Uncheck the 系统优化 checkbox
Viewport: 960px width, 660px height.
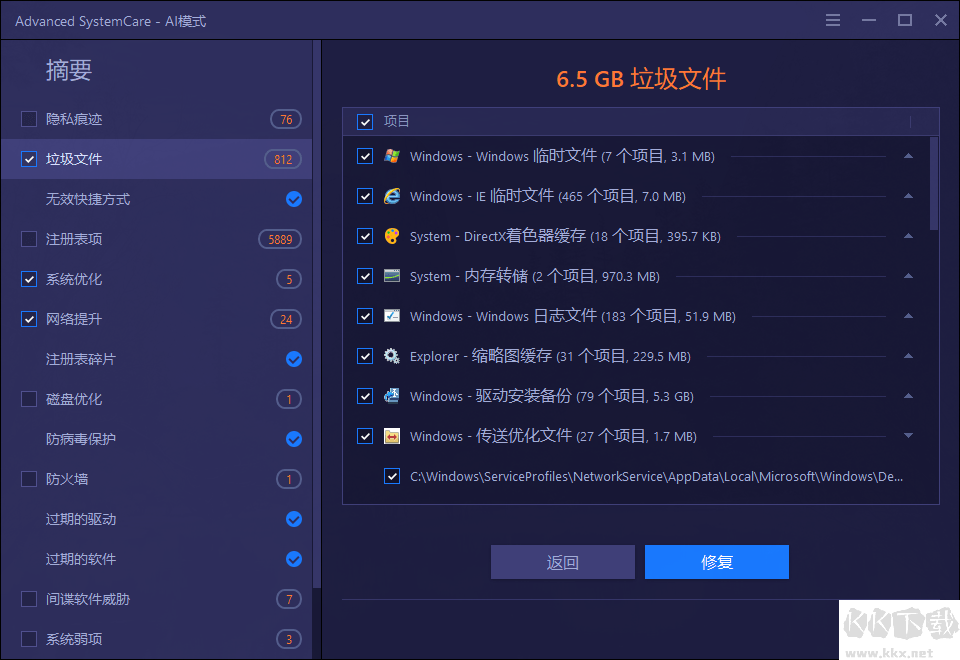coord(29,279)
